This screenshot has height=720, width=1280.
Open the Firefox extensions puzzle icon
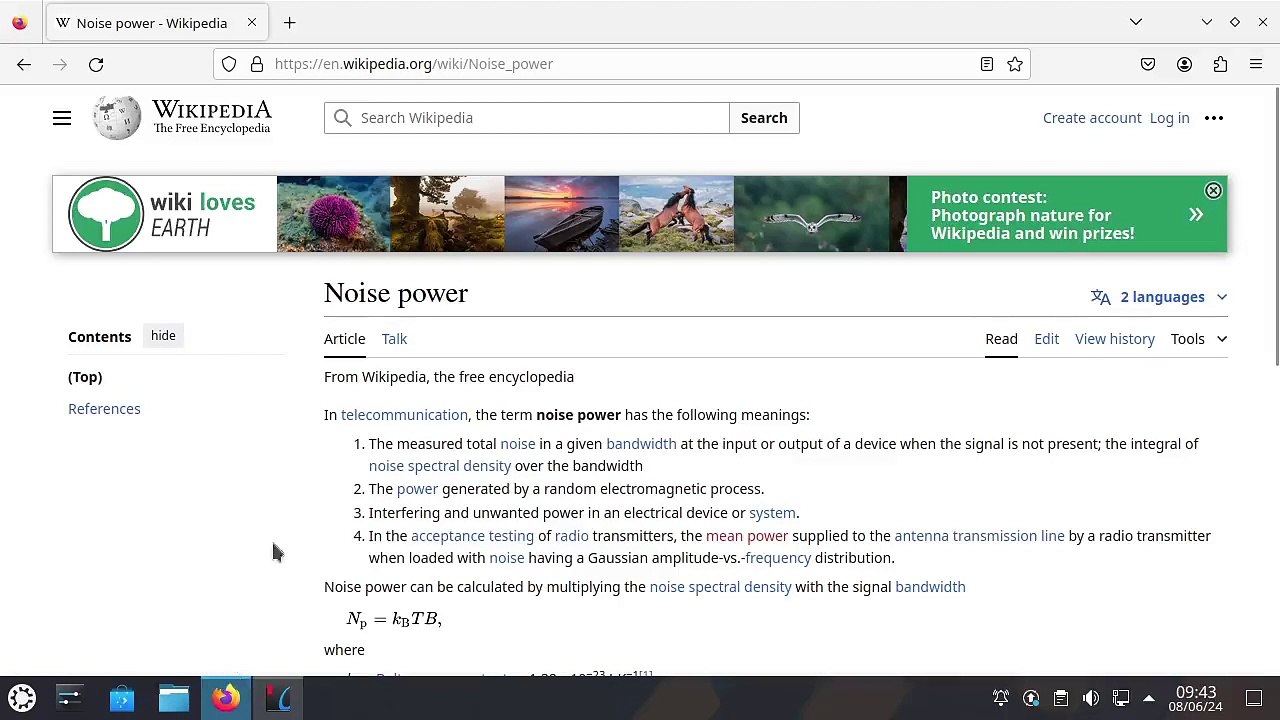(x=1220, y=64)
